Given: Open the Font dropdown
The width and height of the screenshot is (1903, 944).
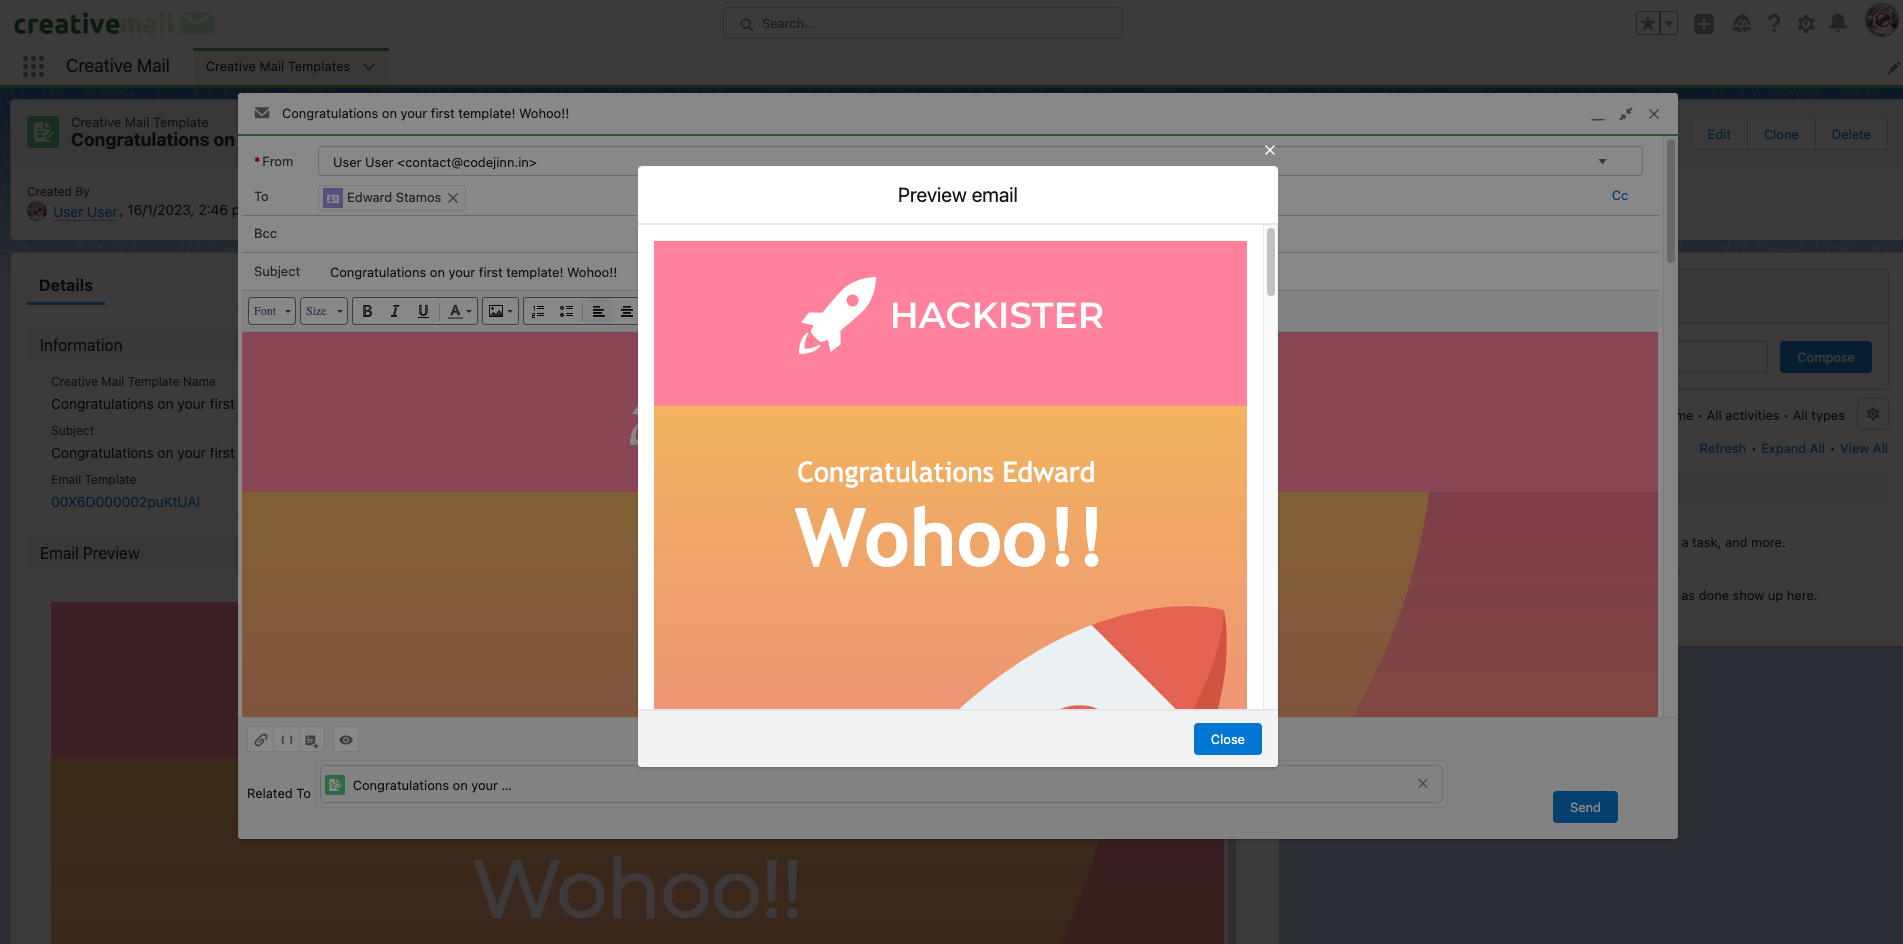Looking at the screenshot, I should [x=271, y=311].
